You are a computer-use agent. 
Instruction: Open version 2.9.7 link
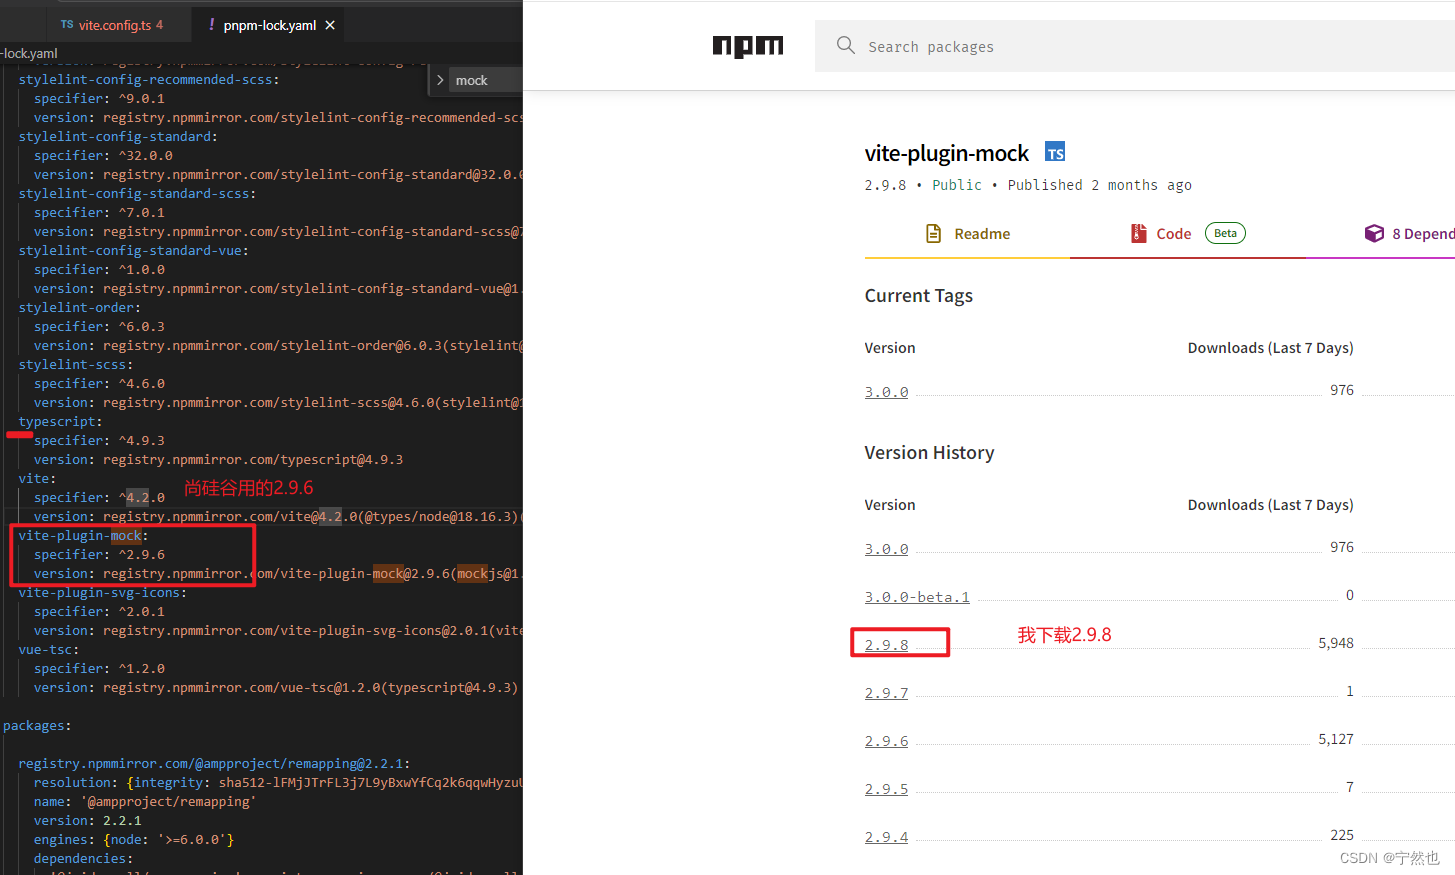886,693
